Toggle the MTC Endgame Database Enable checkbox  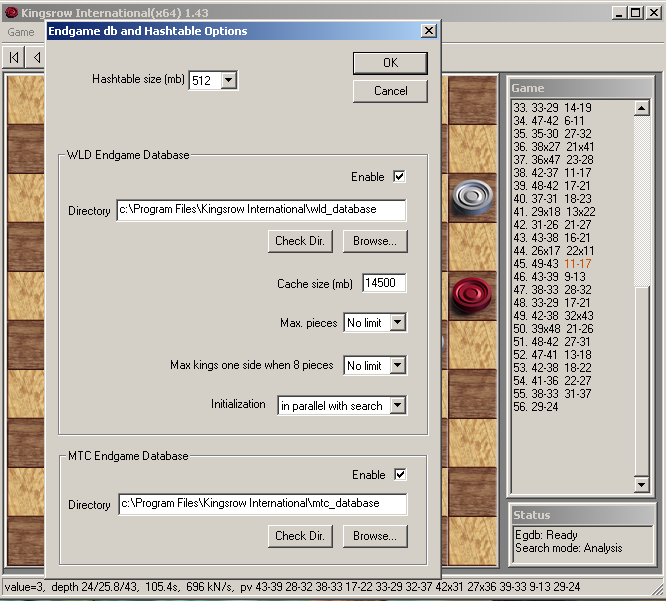400,474
